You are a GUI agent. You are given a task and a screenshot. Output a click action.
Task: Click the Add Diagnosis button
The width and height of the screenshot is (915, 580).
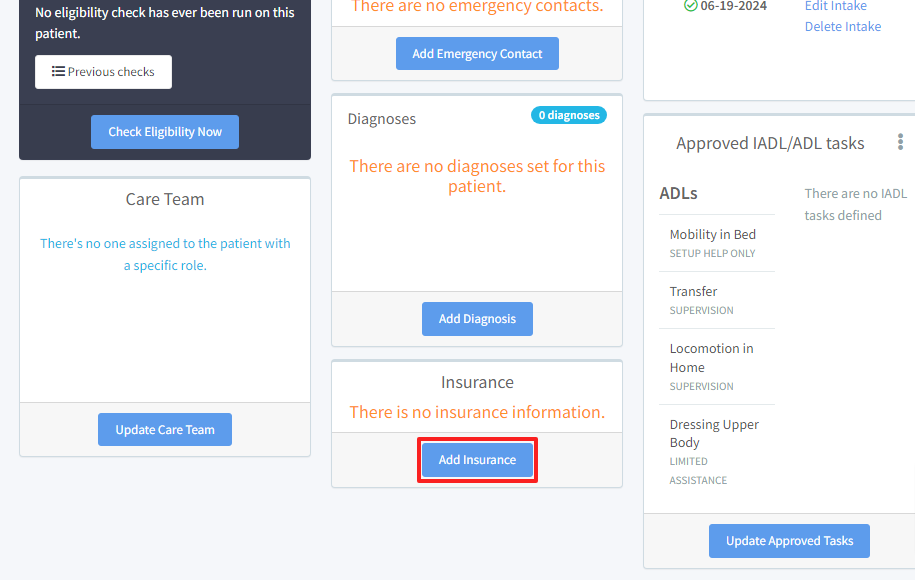(x=477, y=319)
